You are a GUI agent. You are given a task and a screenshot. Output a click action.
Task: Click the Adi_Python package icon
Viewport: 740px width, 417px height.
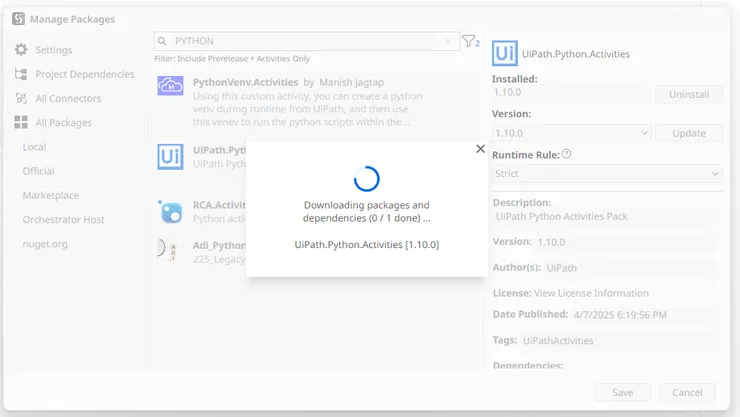(x=168, y=250)
